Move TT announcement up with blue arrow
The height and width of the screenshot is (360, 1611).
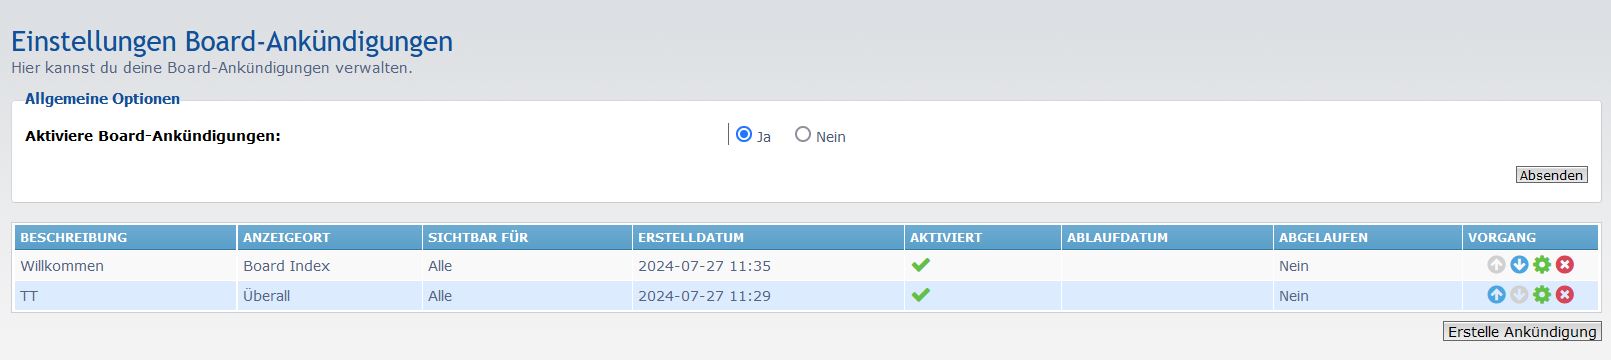[1496, 295]
